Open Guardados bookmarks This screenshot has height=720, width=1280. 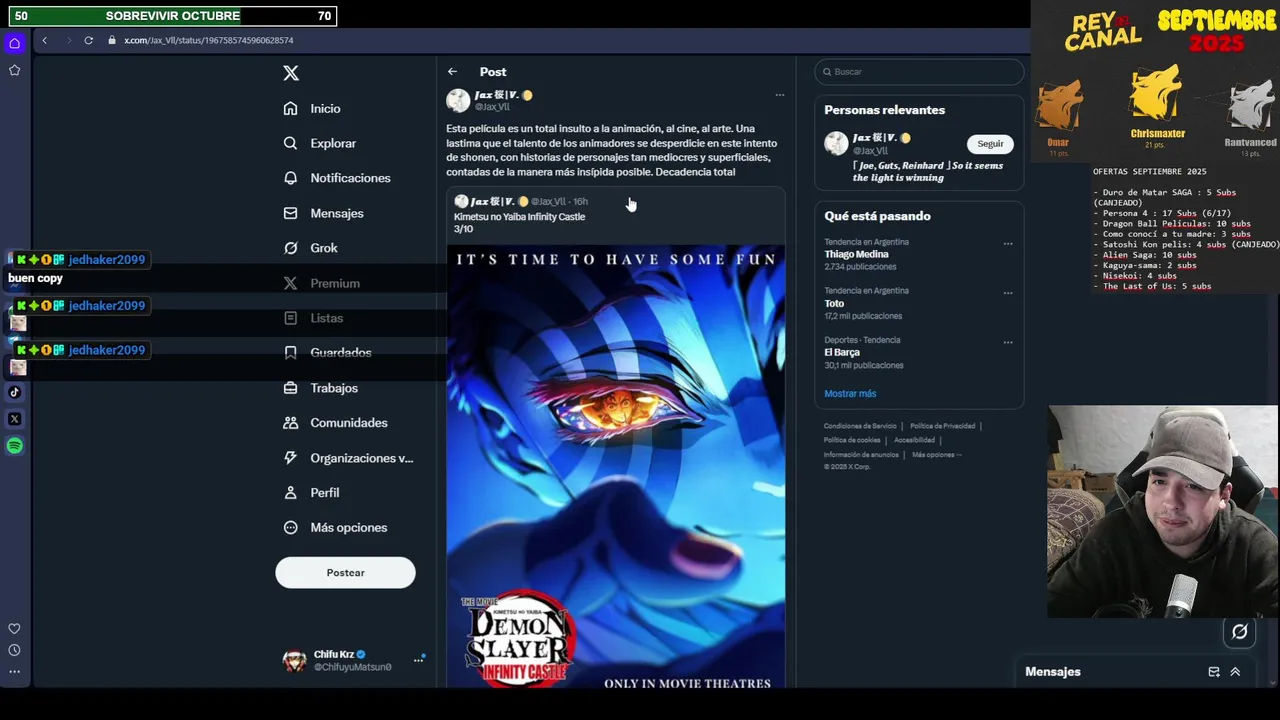tap(327, 352)
